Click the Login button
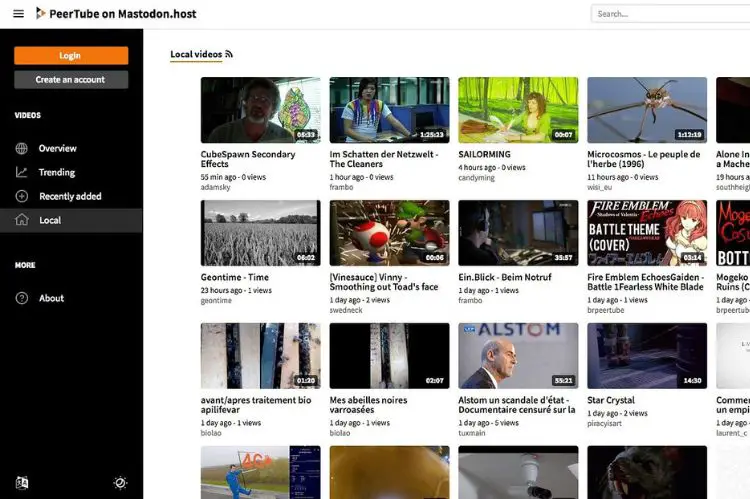The image size is (750, 499). 71,55
